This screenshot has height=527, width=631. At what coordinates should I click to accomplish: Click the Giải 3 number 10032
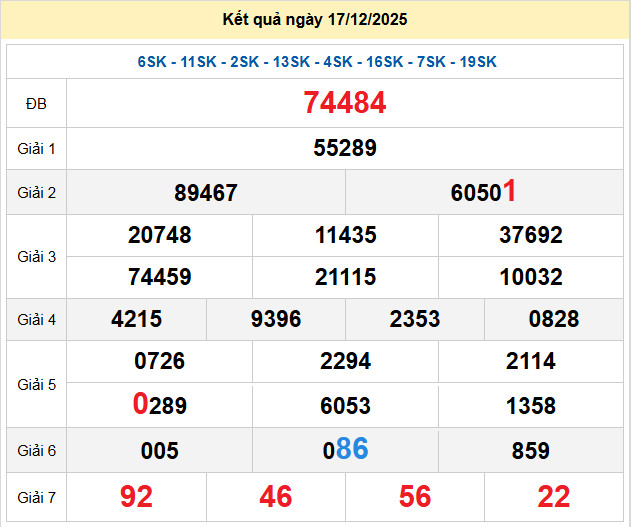(x=531, y=277)
